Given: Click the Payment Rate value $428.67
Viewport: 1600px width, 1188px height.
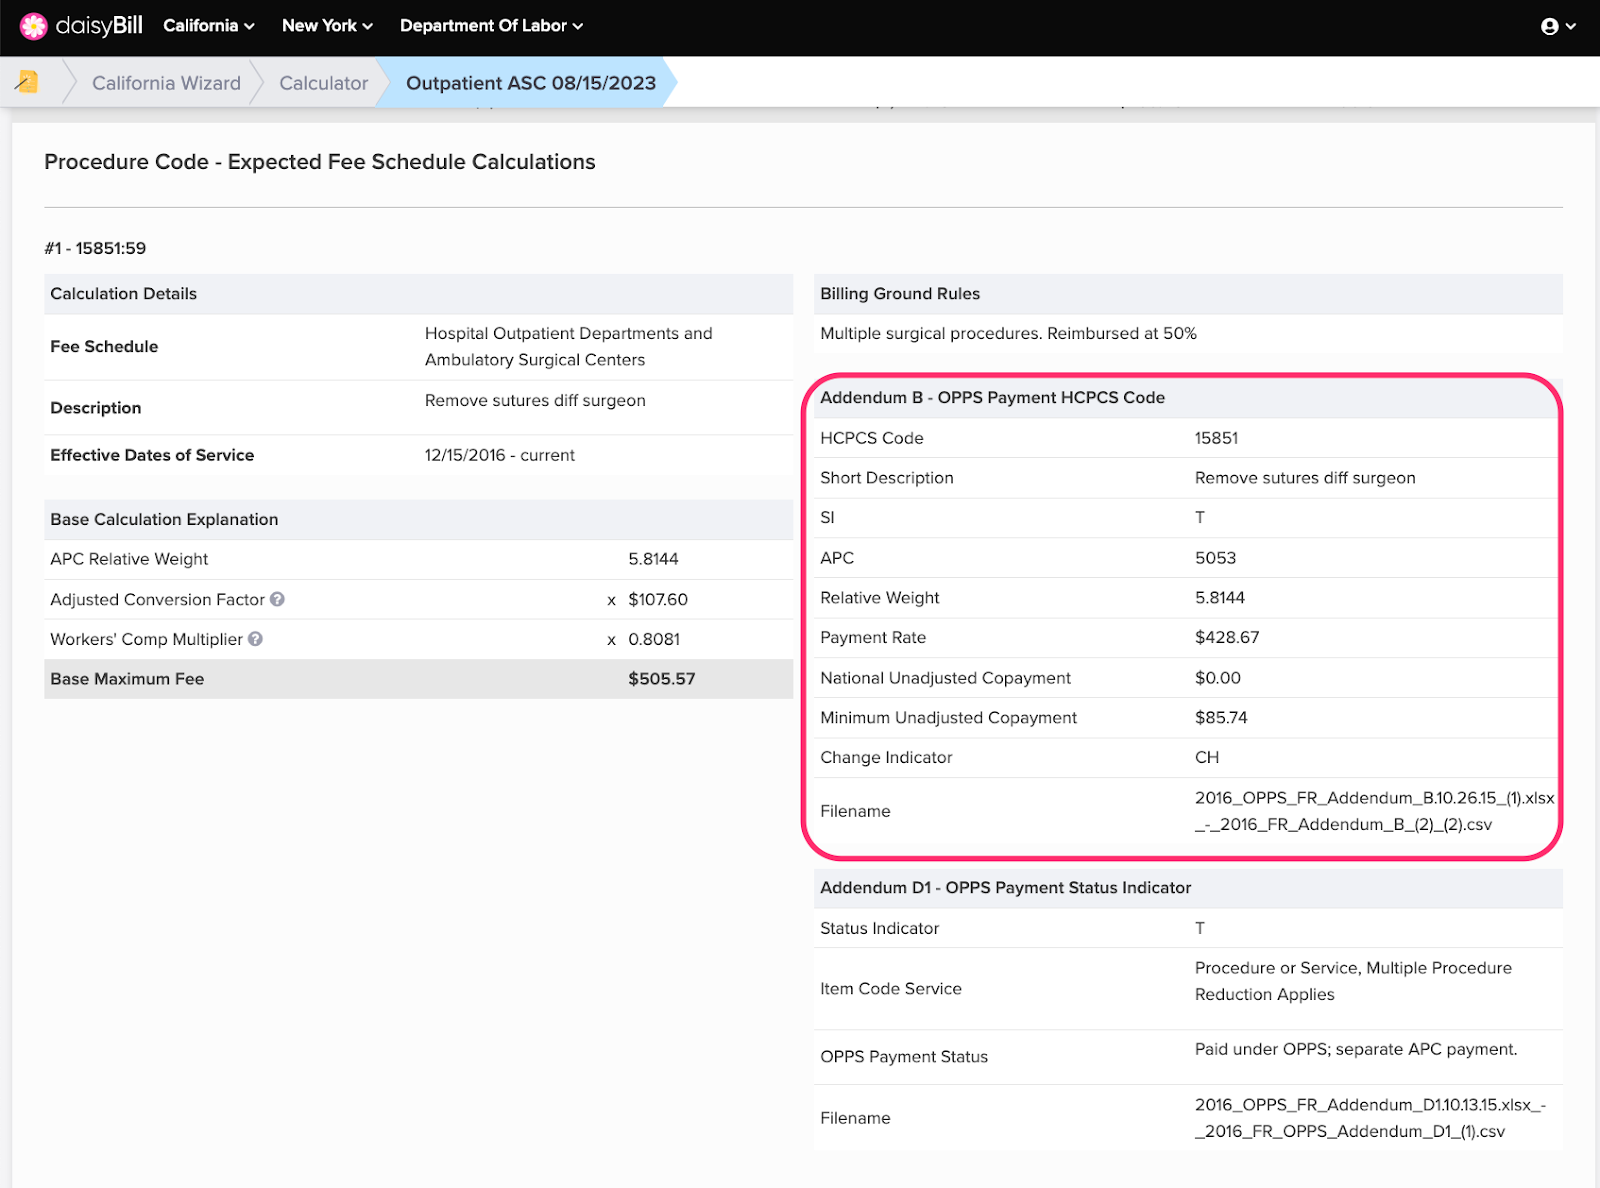Looking at the screenshot, I should click(1226, 637).
